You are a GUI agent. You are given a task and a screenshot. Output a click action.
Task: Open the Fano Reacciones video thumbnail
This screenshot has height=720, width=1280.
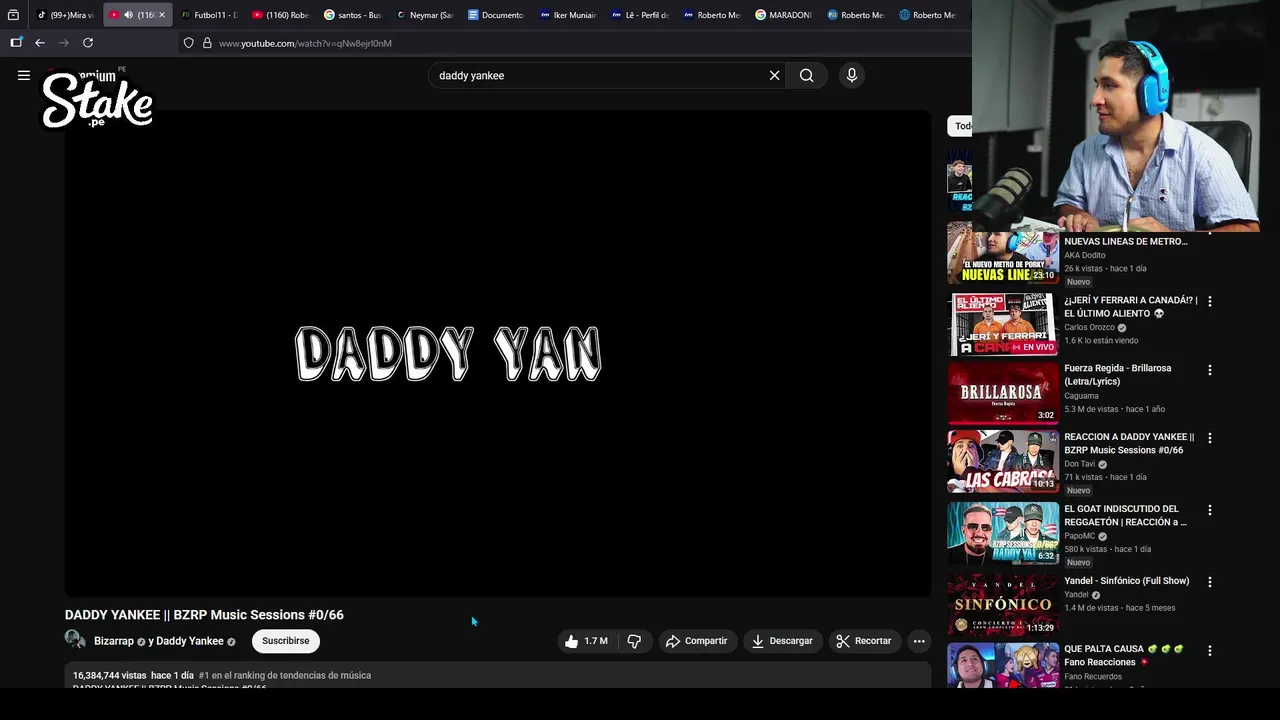[1003, 665]
